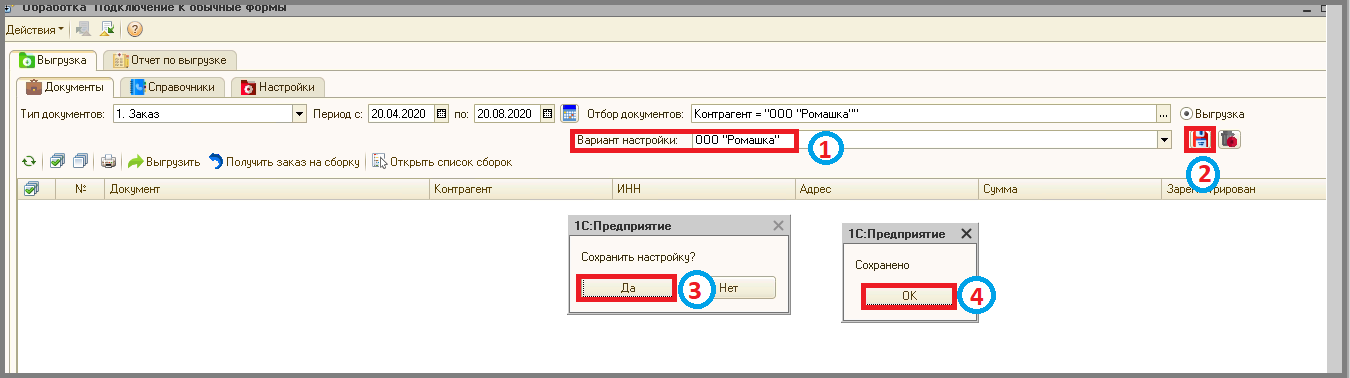
Task: Open the Действия menu
Action: click(x=35, y=30)
